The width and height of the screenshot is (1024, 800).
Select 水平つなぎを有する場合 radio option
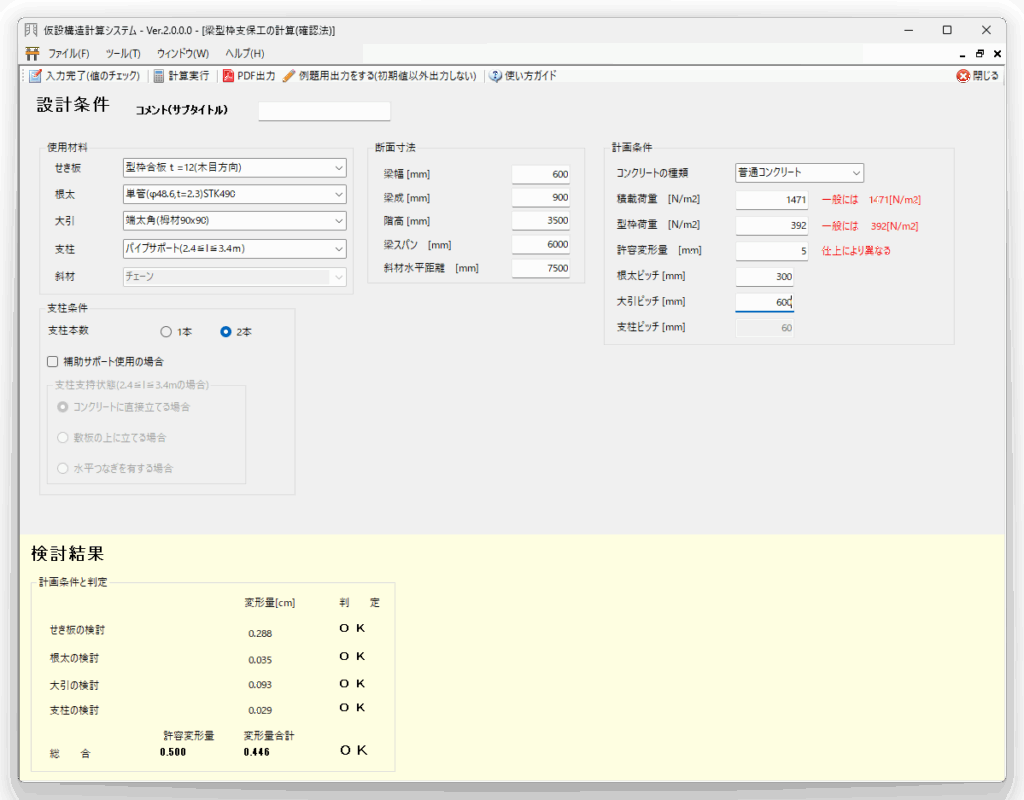[x=63, y=468]
